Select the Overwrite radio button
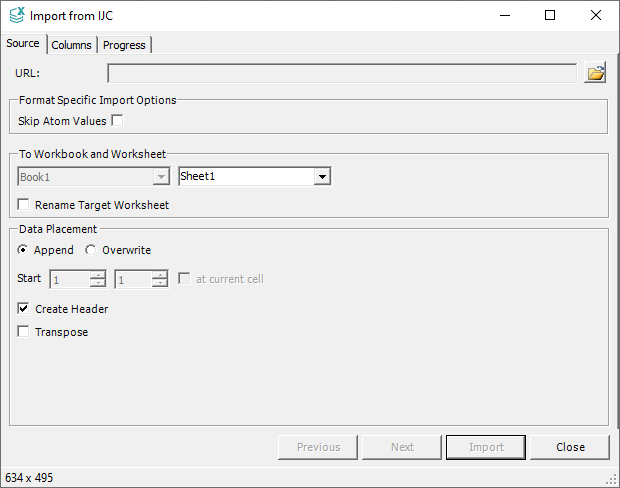 91,250
